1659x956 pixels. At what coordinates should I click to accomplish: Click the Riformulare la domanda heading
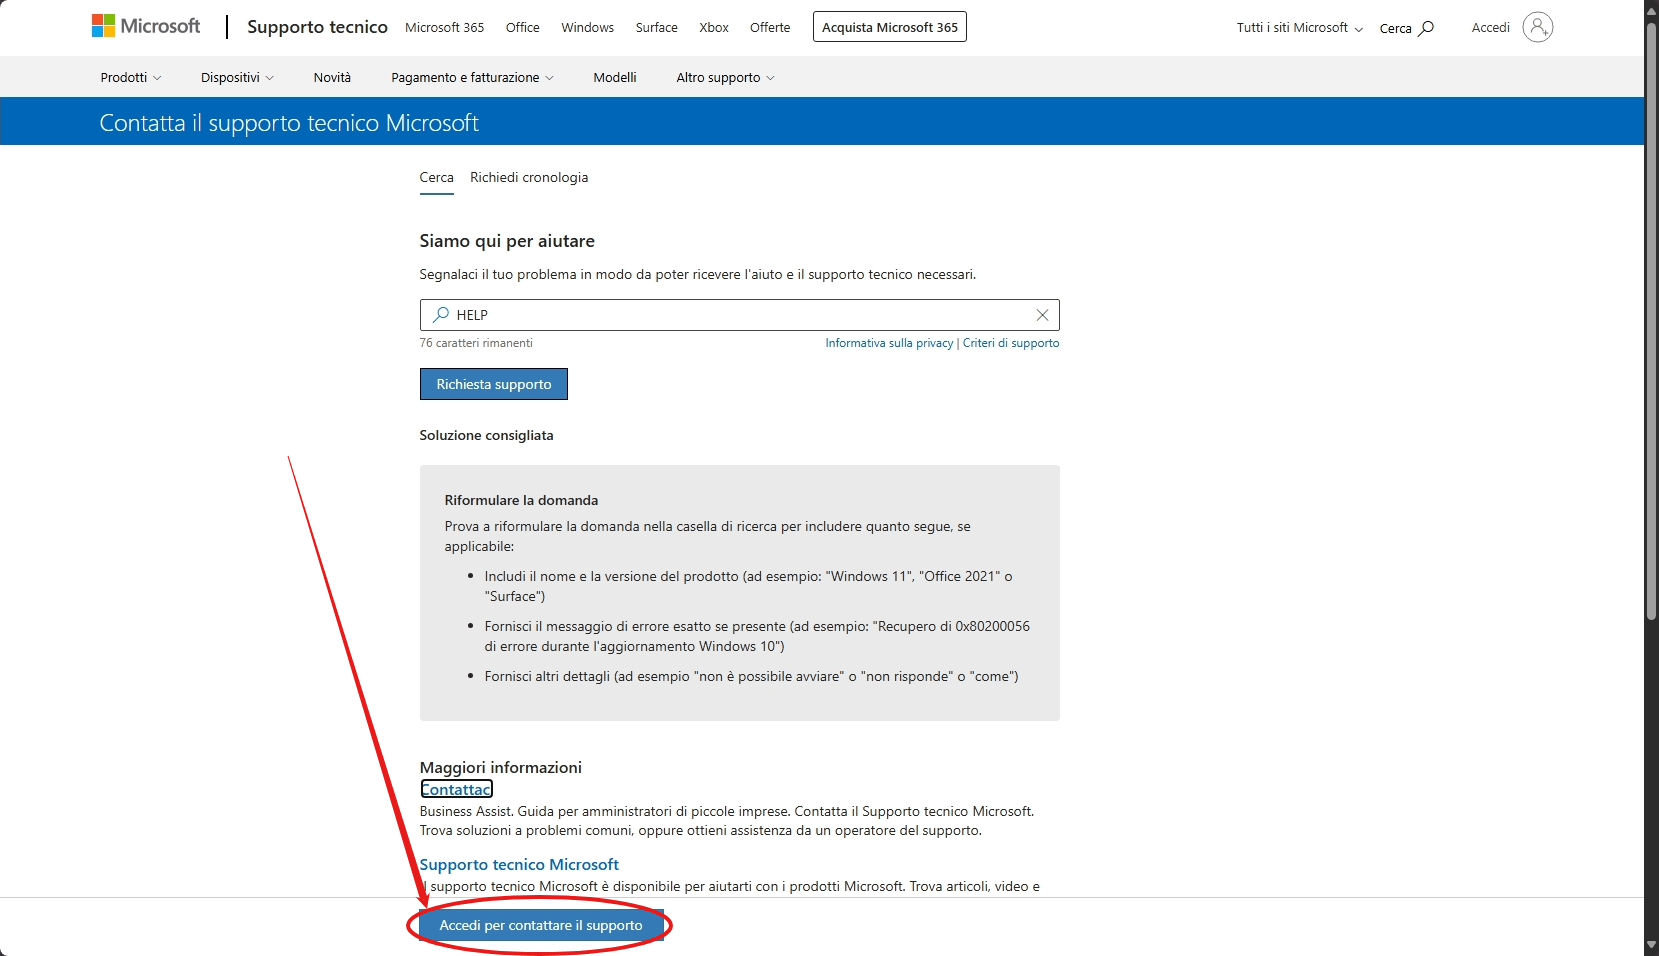[x=521, y=500]
